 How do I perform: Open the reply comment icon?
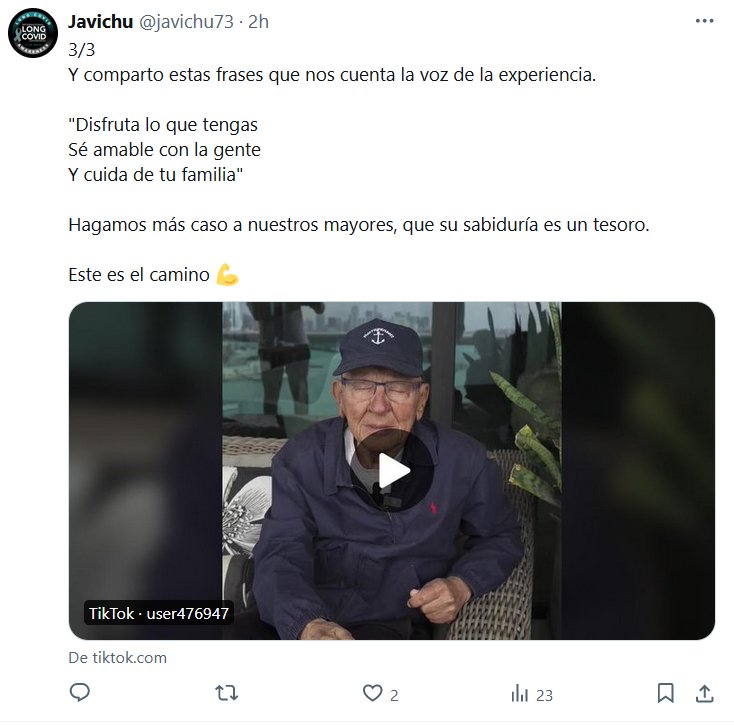pos(80,693)
